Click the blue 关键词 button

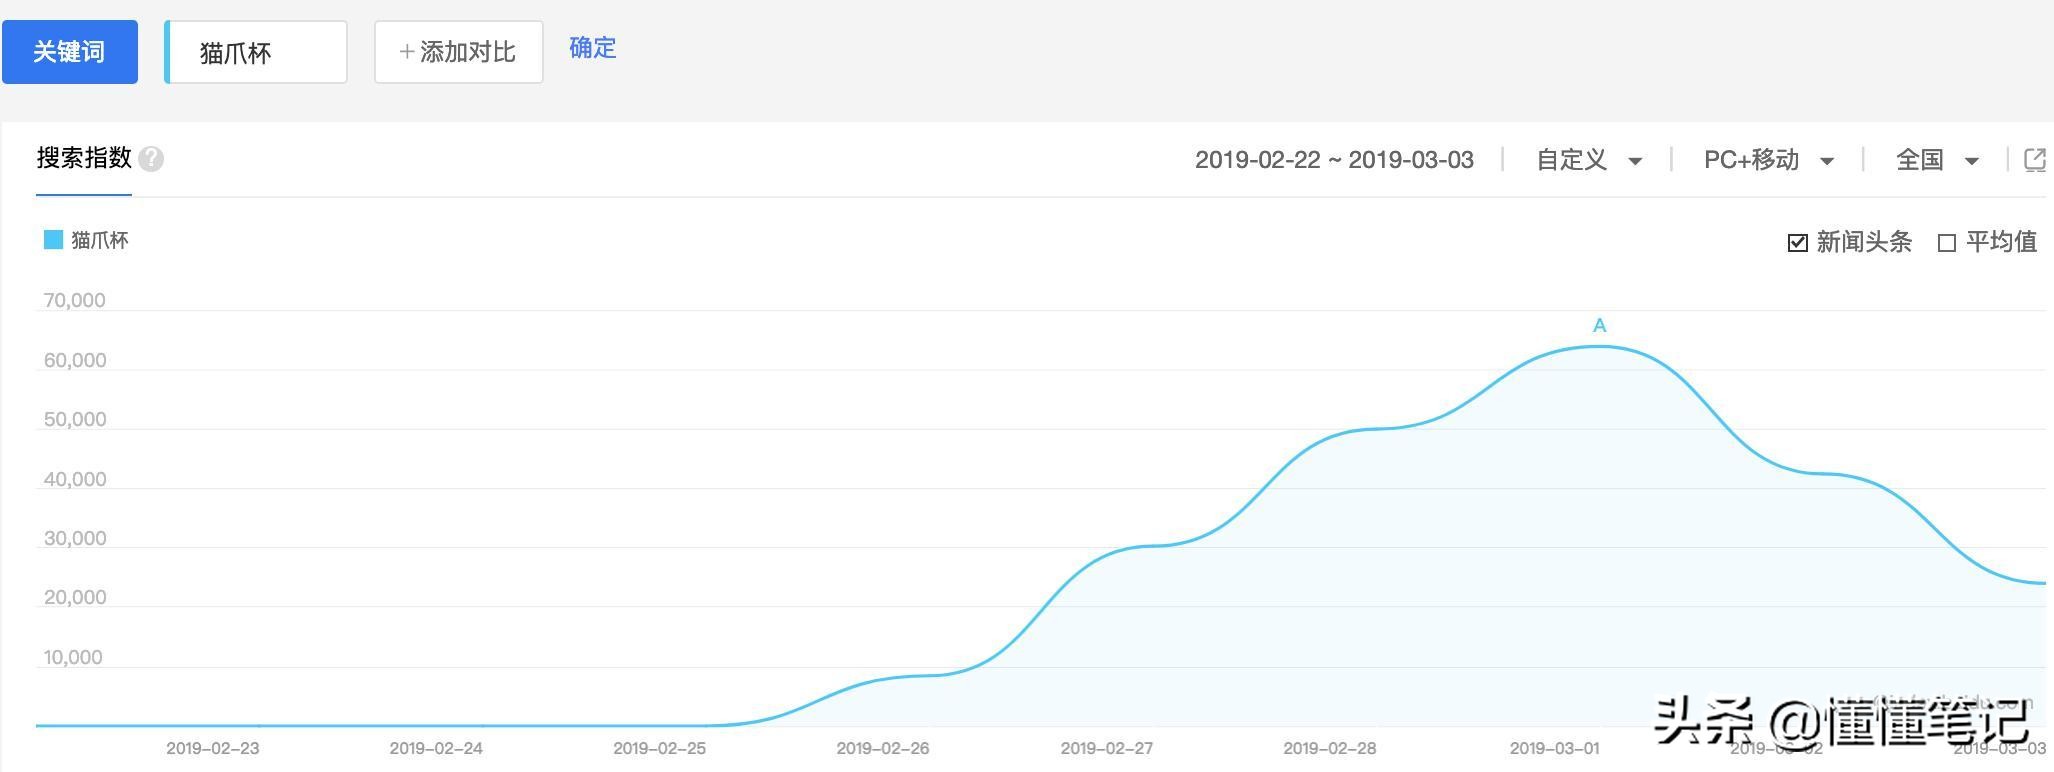coord(69,52)
